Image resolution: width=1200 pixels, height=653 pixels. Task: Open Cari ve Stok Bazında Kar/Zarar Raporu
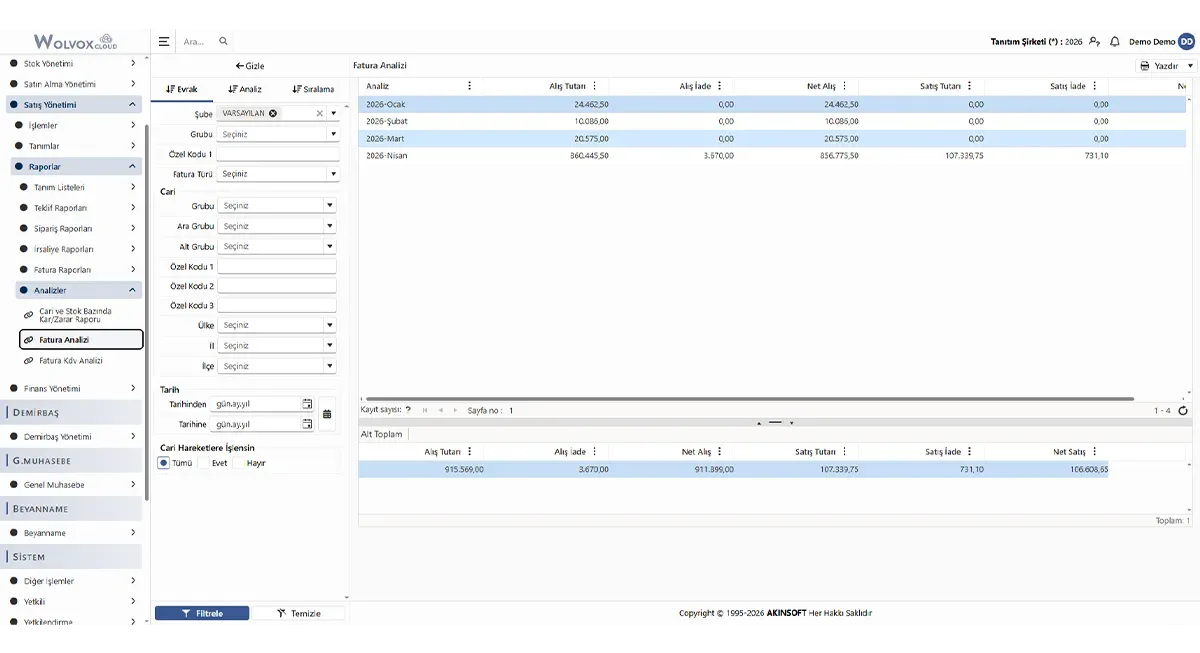point(75,315)
